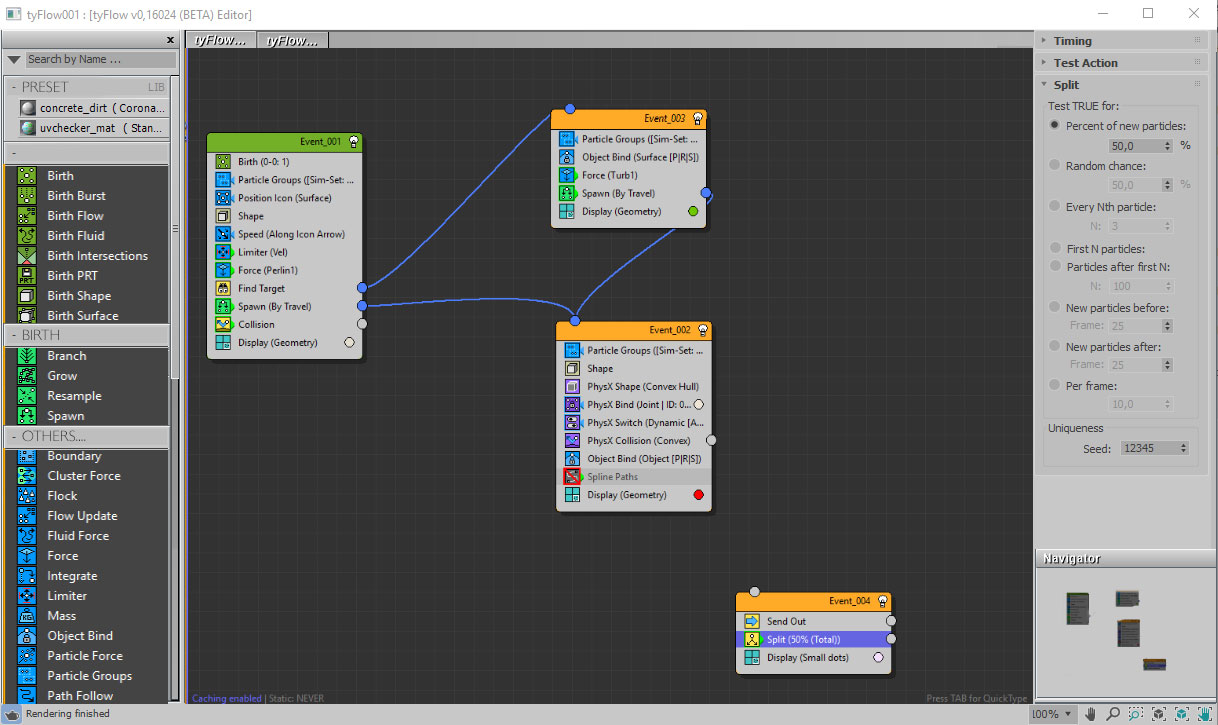Select the Pan hand tool in bottom toolbar
Screen dimensions: 1218x725
(1090, 714)
